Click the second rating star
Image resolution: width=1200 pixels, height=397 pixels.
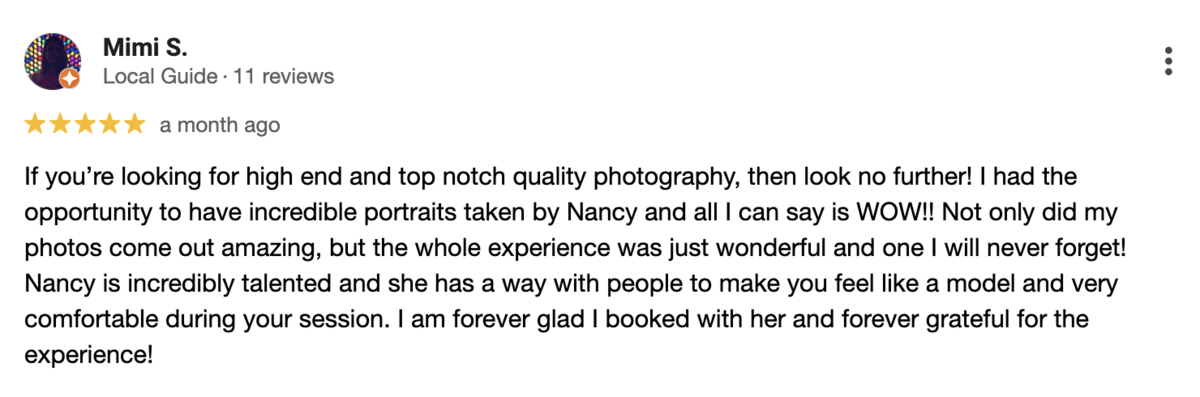(60, 125)
